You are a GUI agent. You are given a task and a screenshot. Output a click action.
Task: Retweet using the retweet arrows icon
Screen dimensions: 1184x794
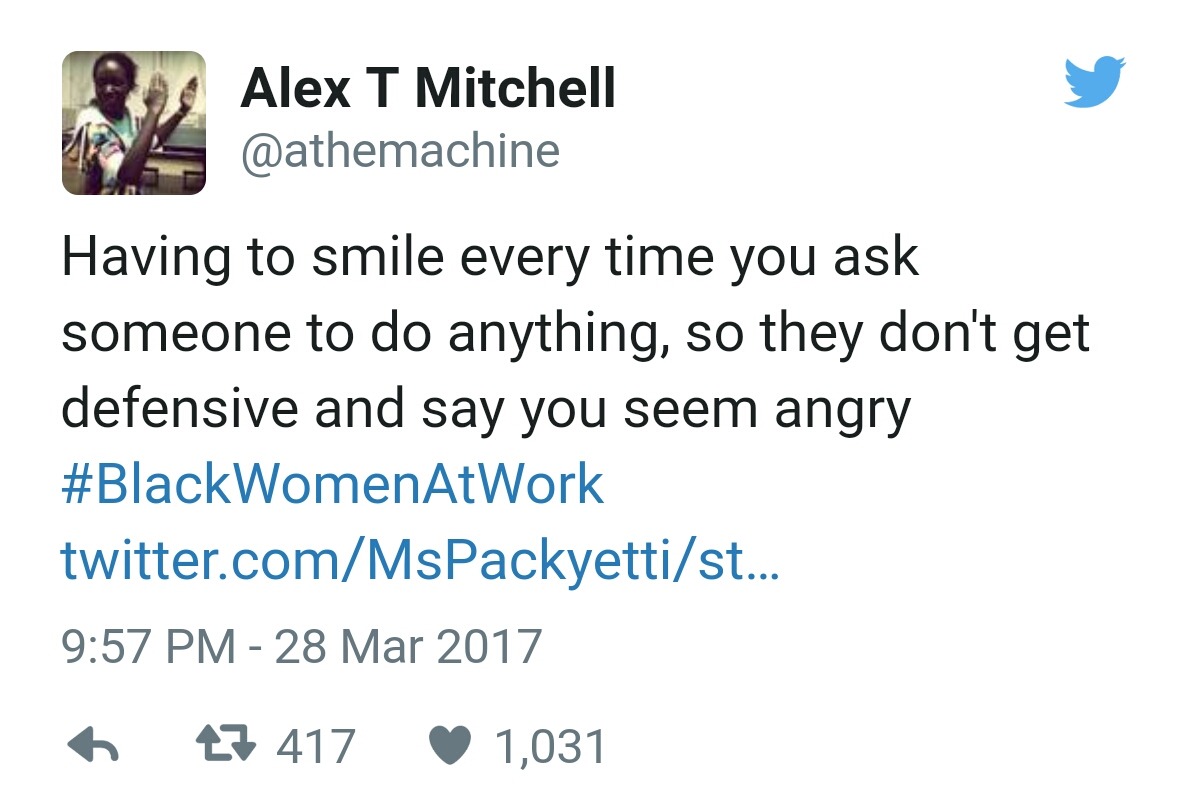[x=224, y=746]
